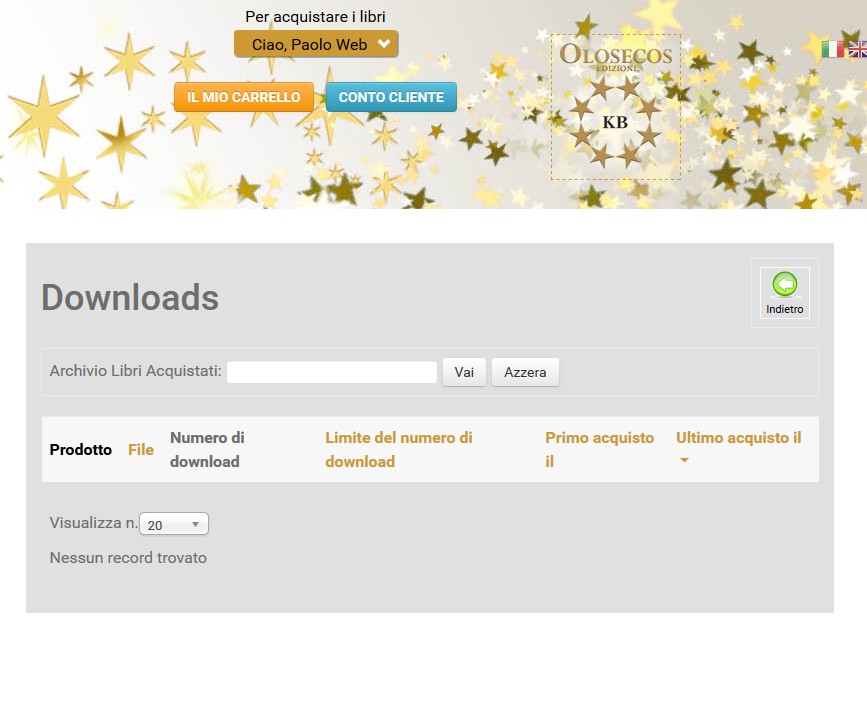Click the 'Vai' search button

pyautogui.click(x=464, y=372)
